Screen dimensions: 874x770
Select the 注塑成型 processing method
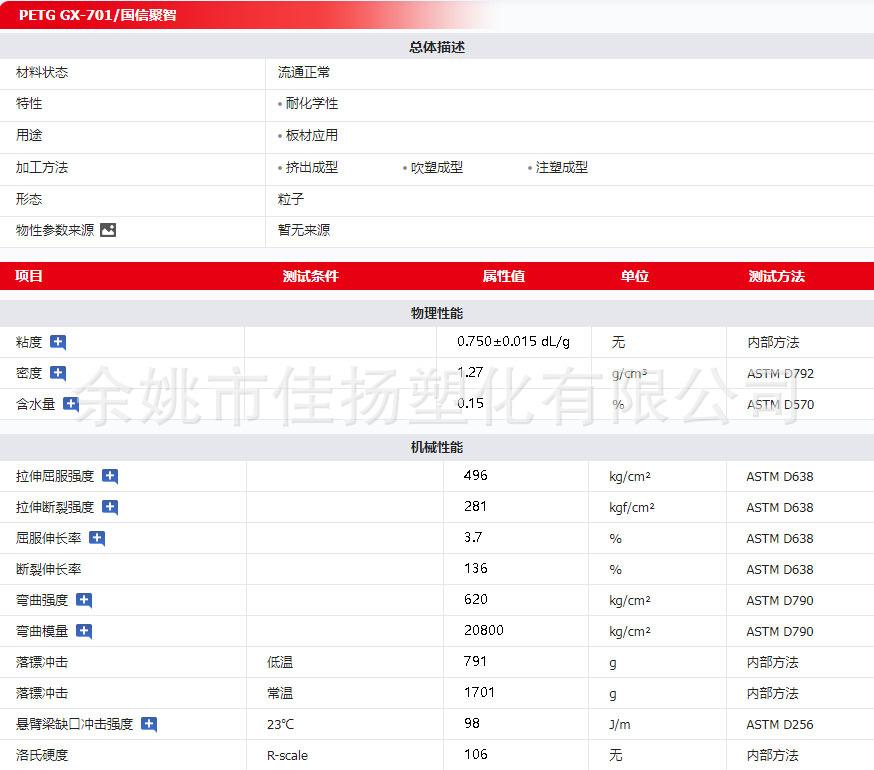point(561,167)
